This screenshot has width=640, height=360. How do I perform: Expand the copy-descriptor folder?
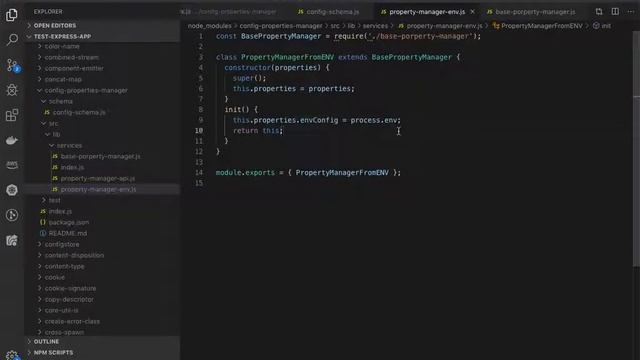[x=102, y=300]
